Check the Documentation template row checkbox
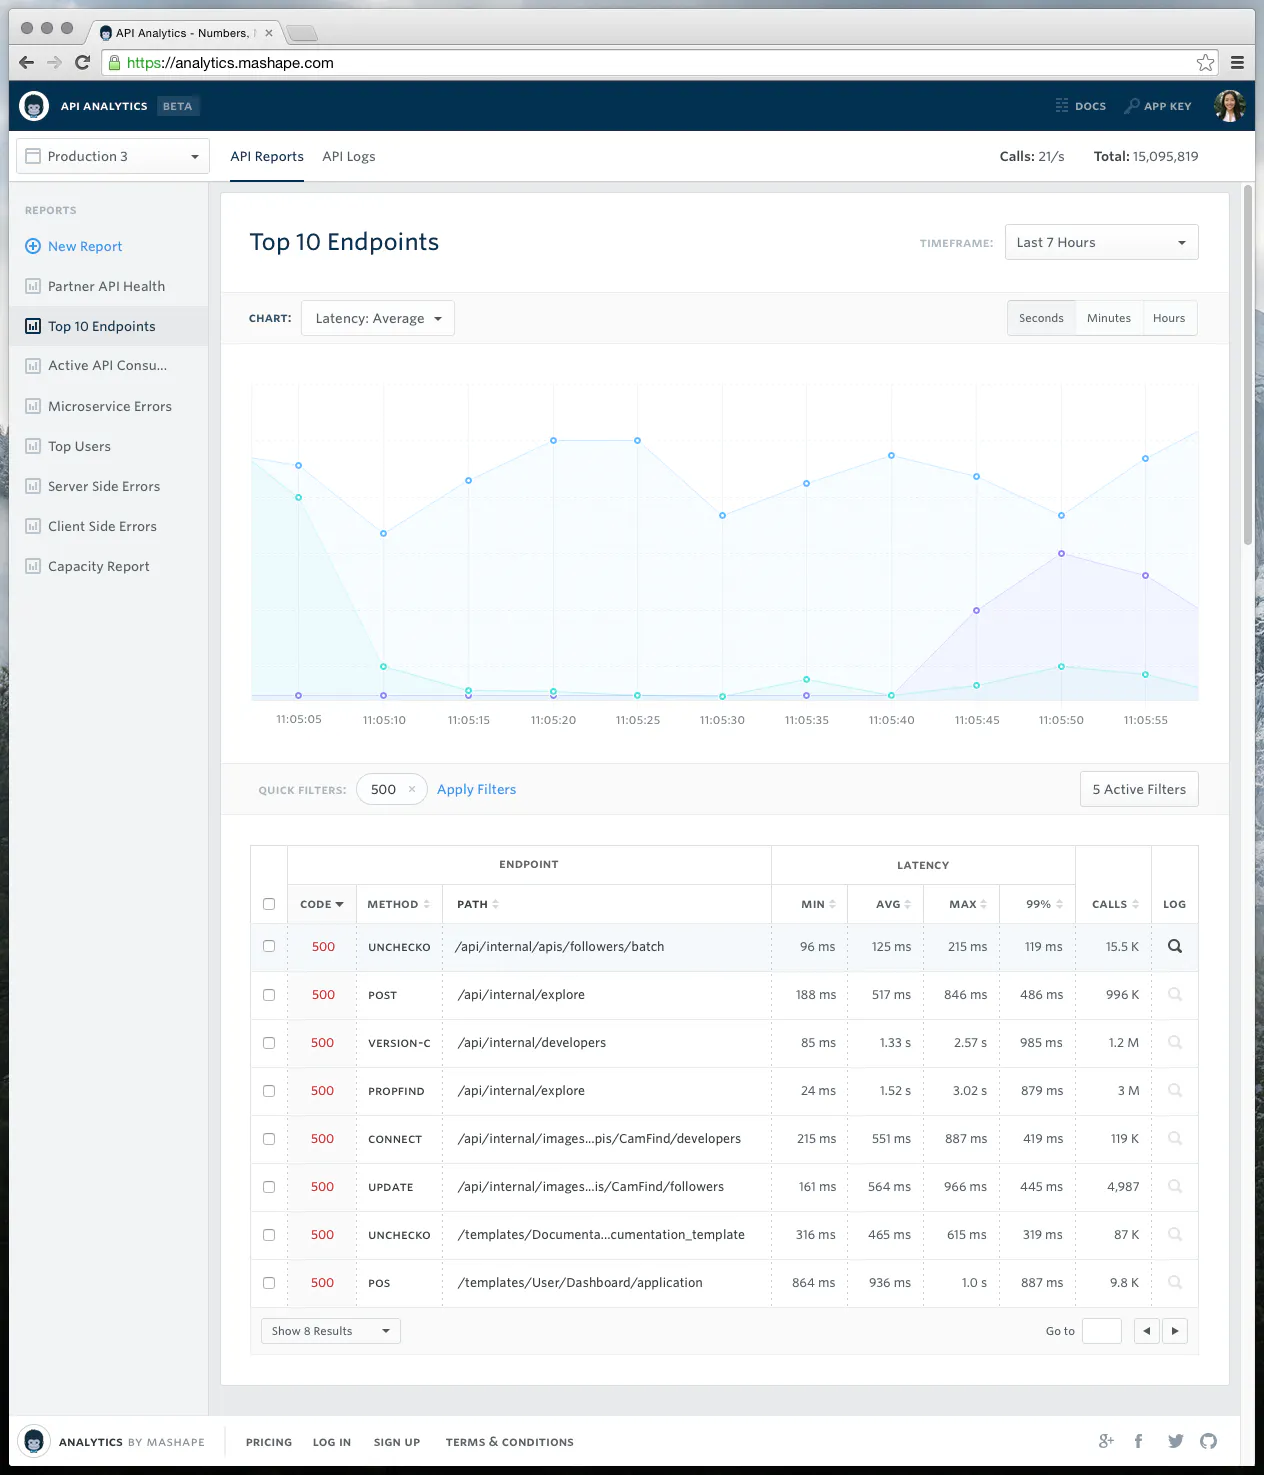 tap(269, 1235)
